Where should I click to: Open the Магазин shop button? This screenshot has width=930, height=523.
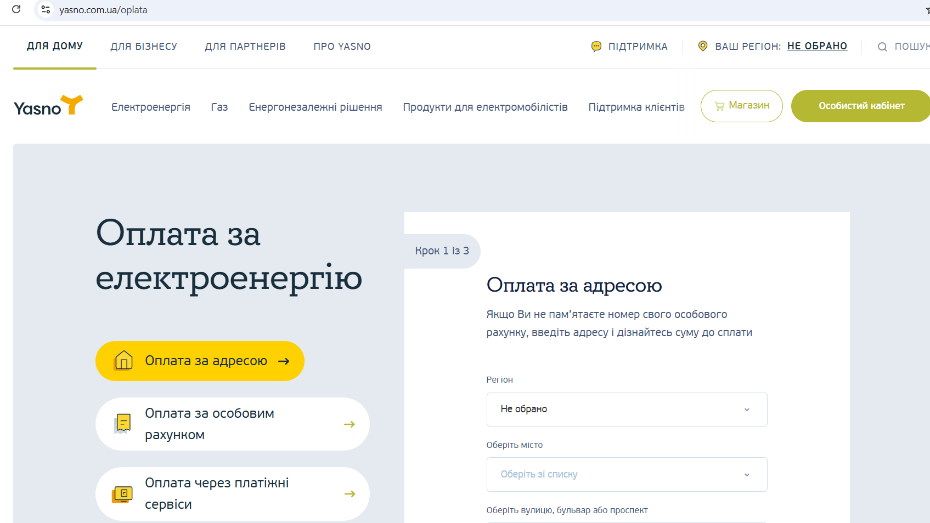(741, 106)
